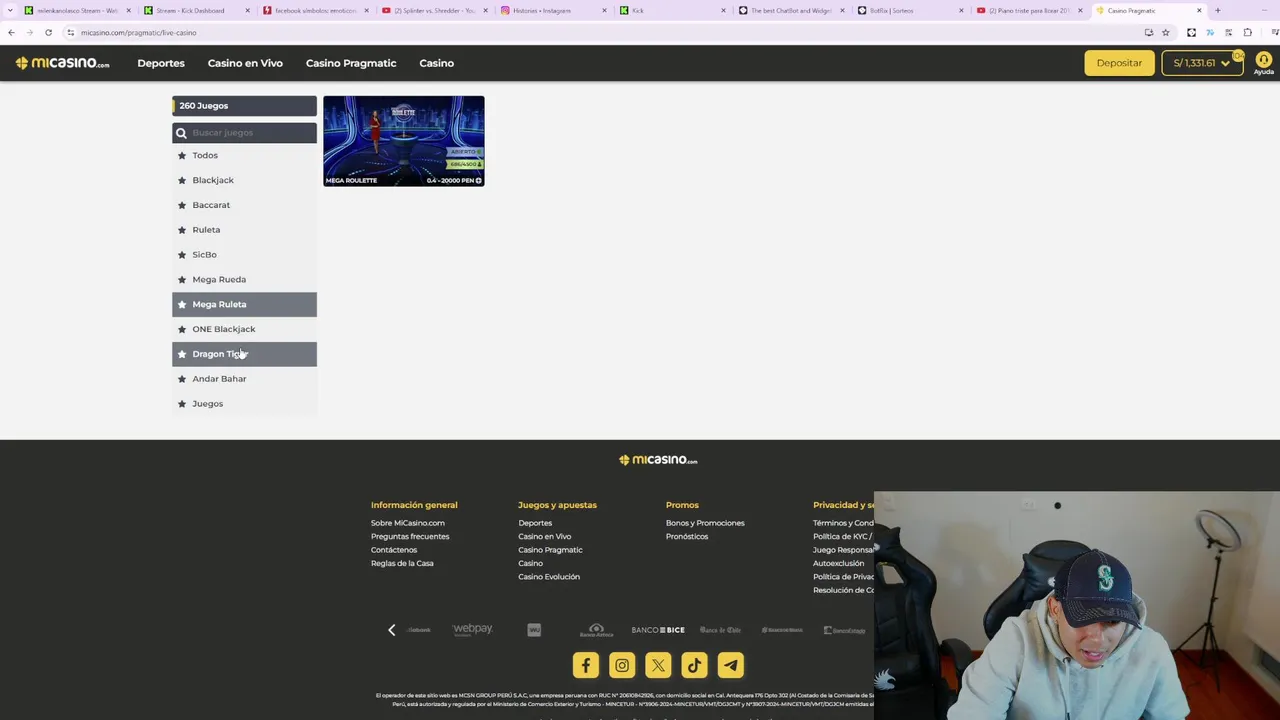
Task: Click the payment logos carousel left arrow
Action: (391, 629)
